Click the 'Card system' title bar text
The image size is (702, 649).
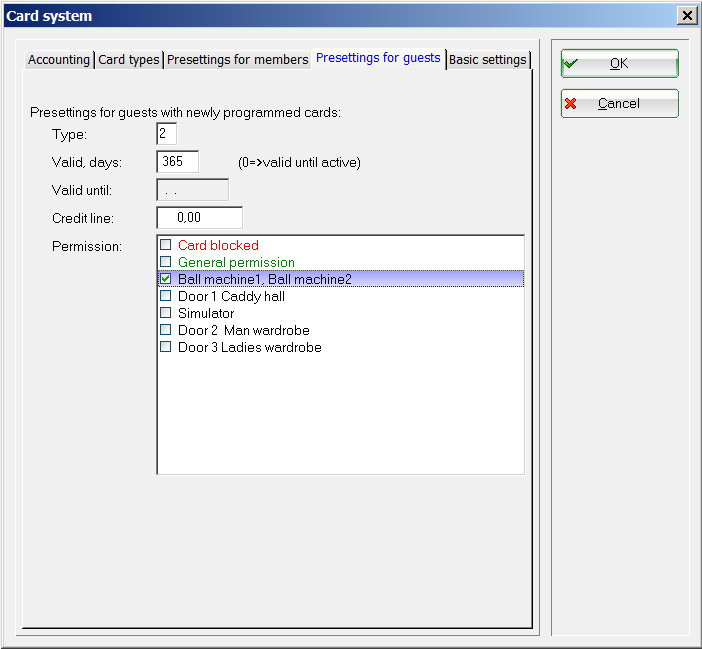pyautogui.click(x=49, y=16)
